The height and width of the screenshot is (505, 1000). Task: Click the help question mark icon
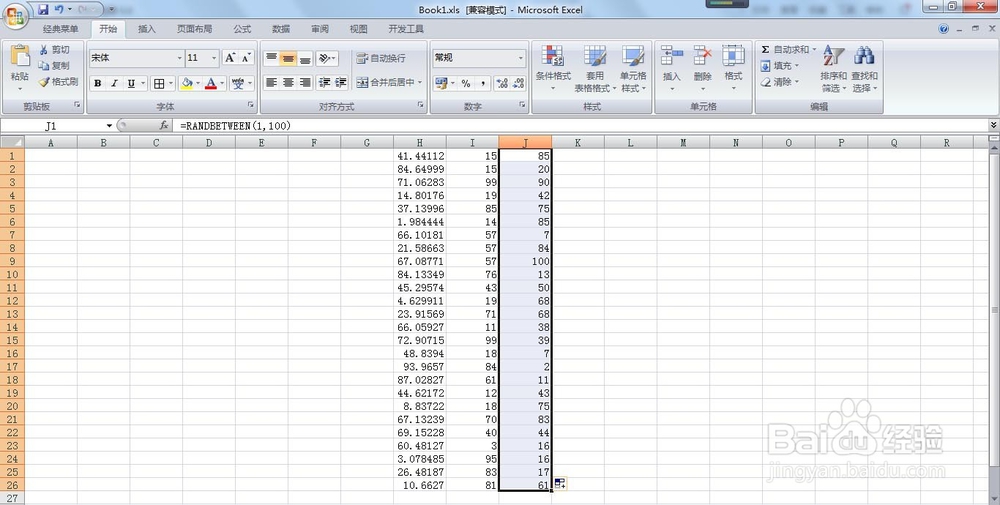pos(944,29)
